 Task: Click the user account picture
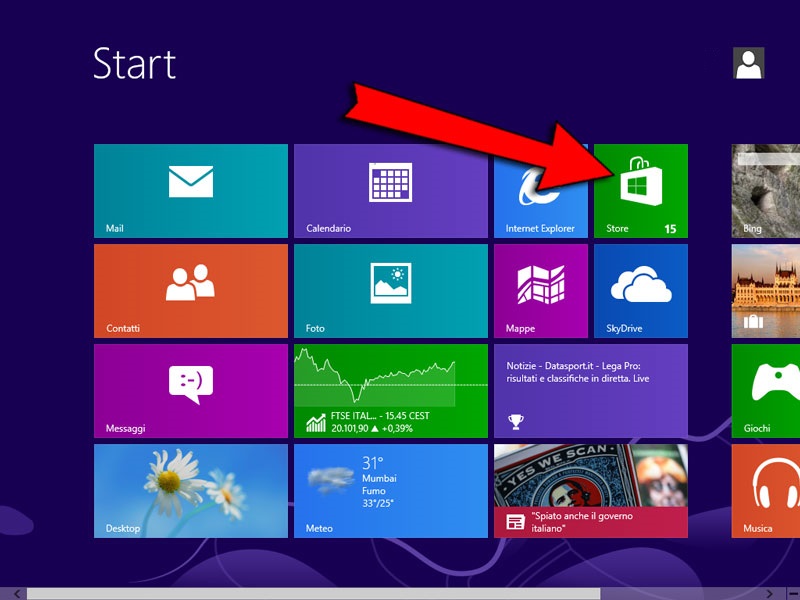coord(748,63)
